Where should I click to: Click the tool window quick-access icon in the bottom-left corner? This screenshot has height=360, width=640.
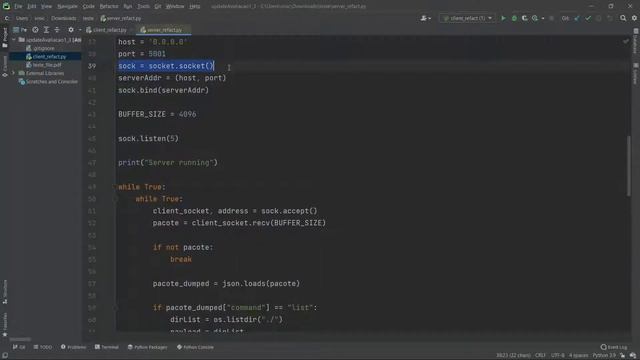(x=5, y=356)
